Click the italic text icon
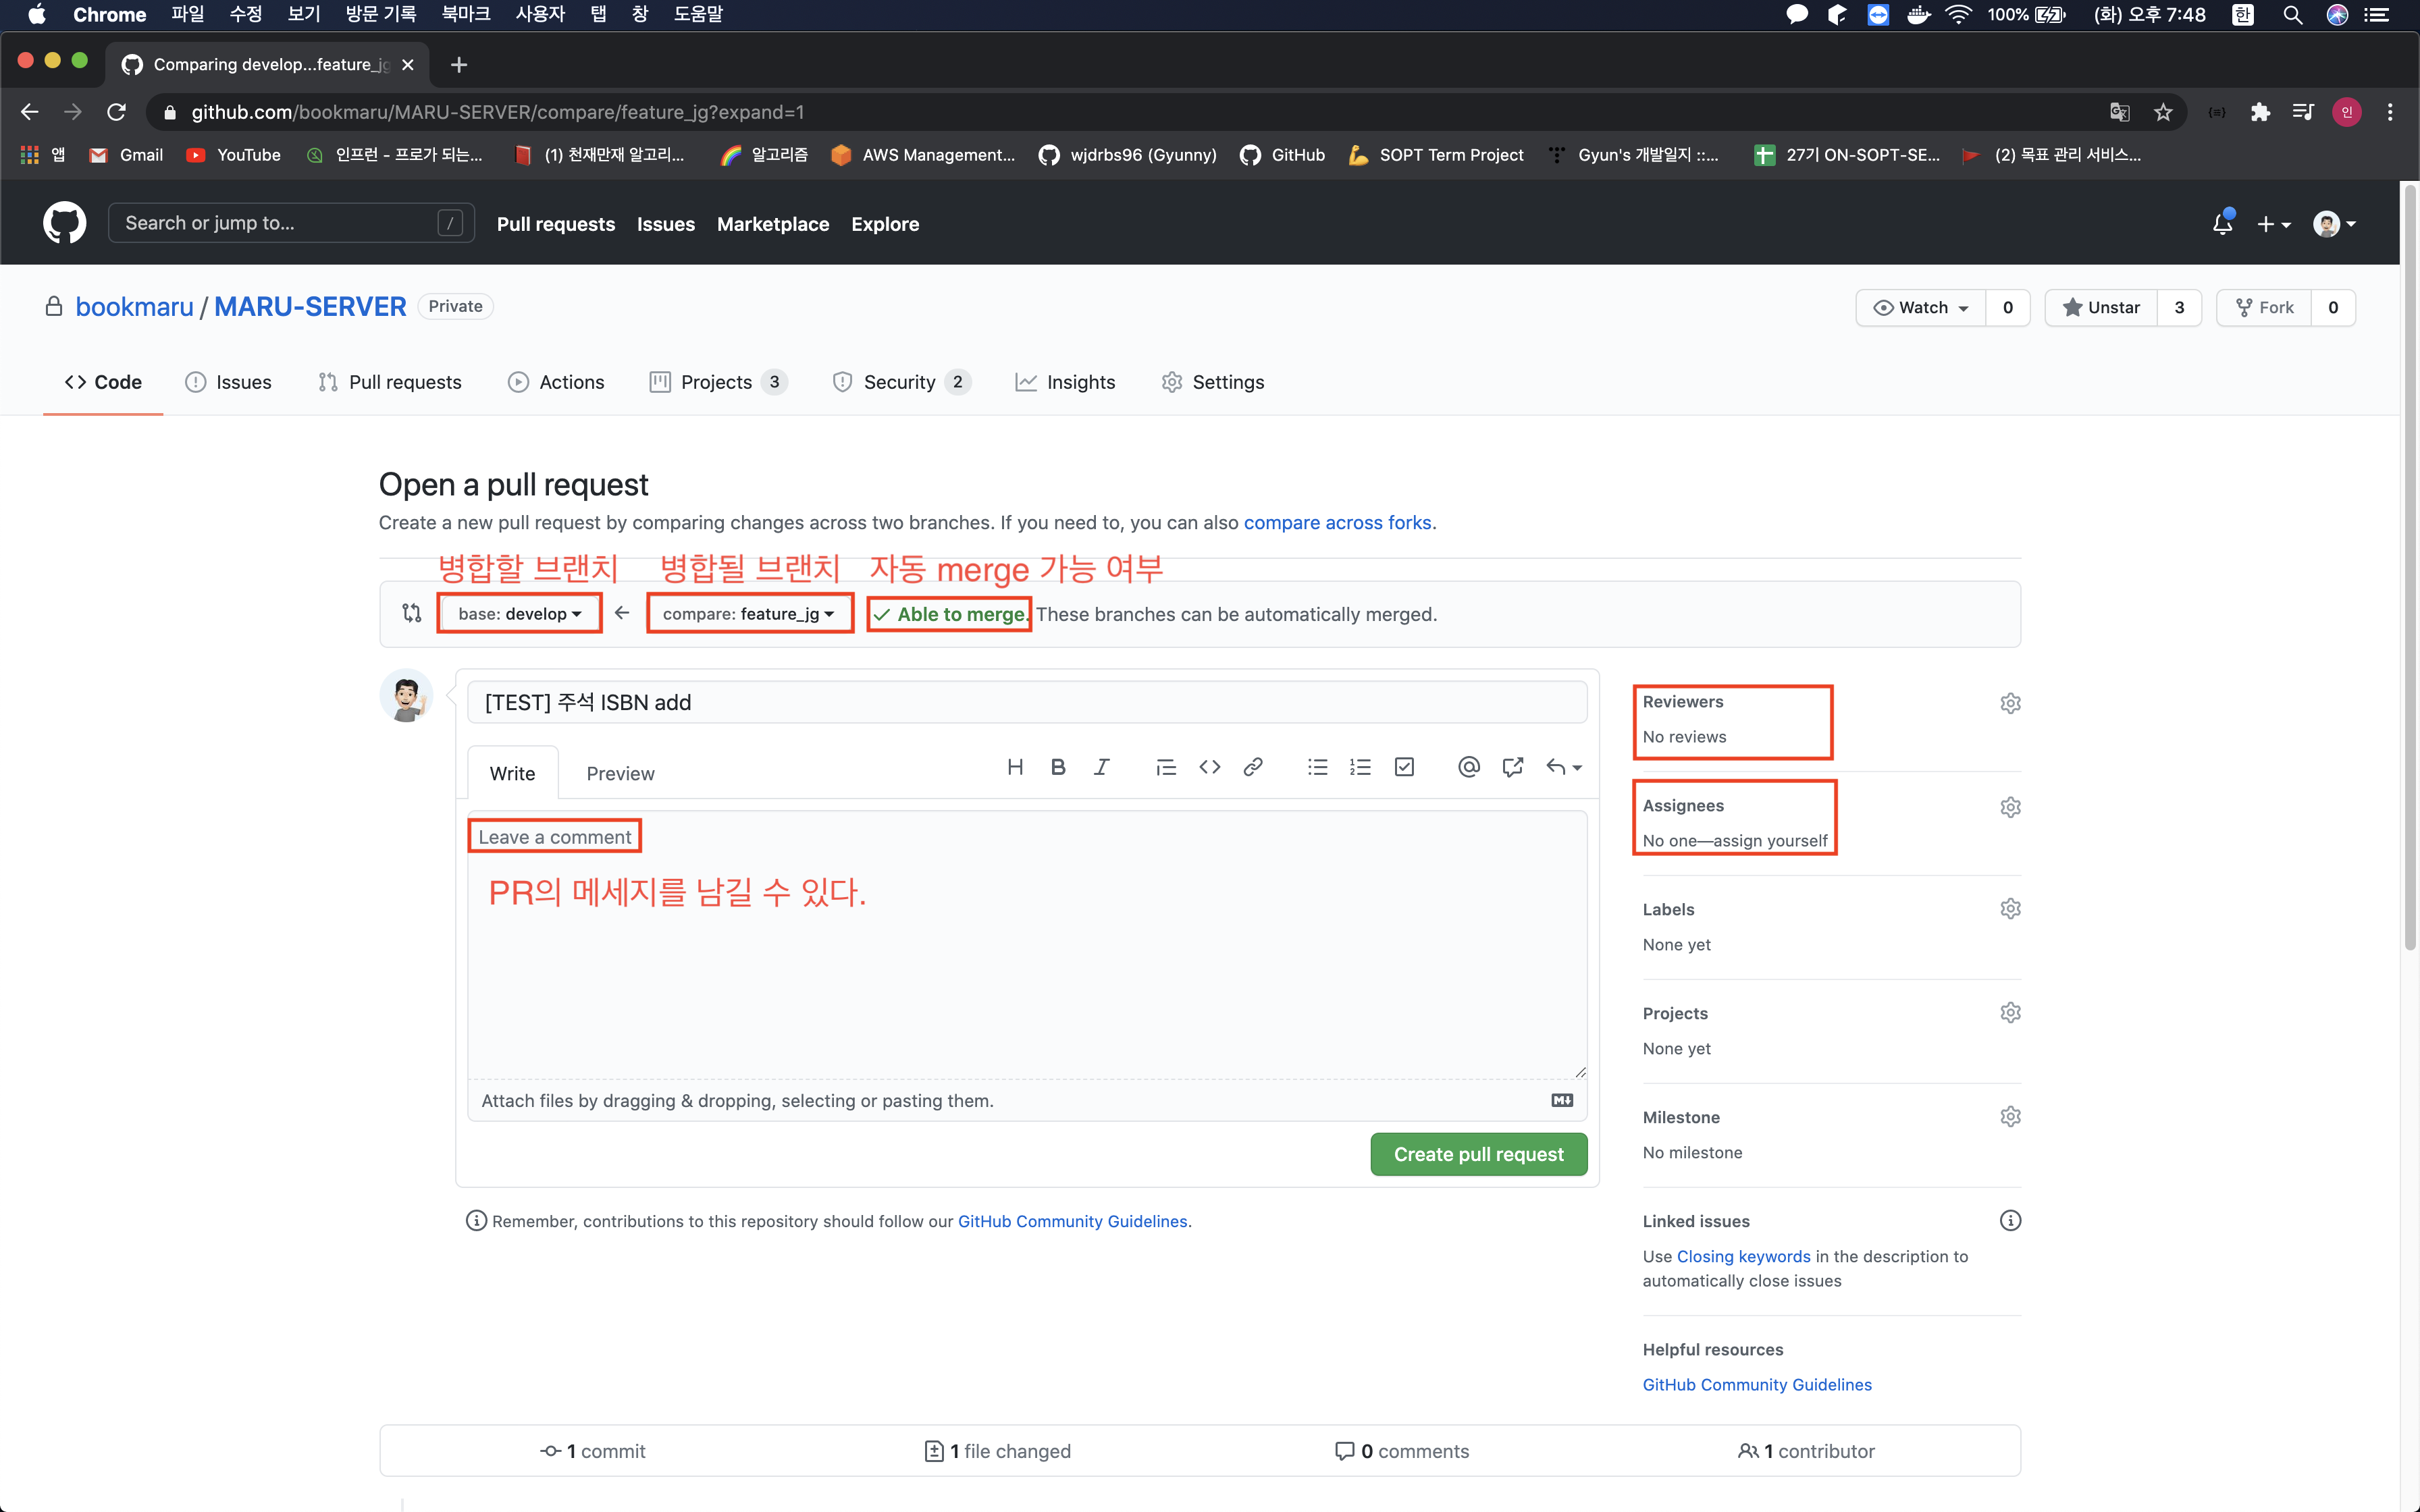Screen dimensions: 2420x1512 [1101, 767]
